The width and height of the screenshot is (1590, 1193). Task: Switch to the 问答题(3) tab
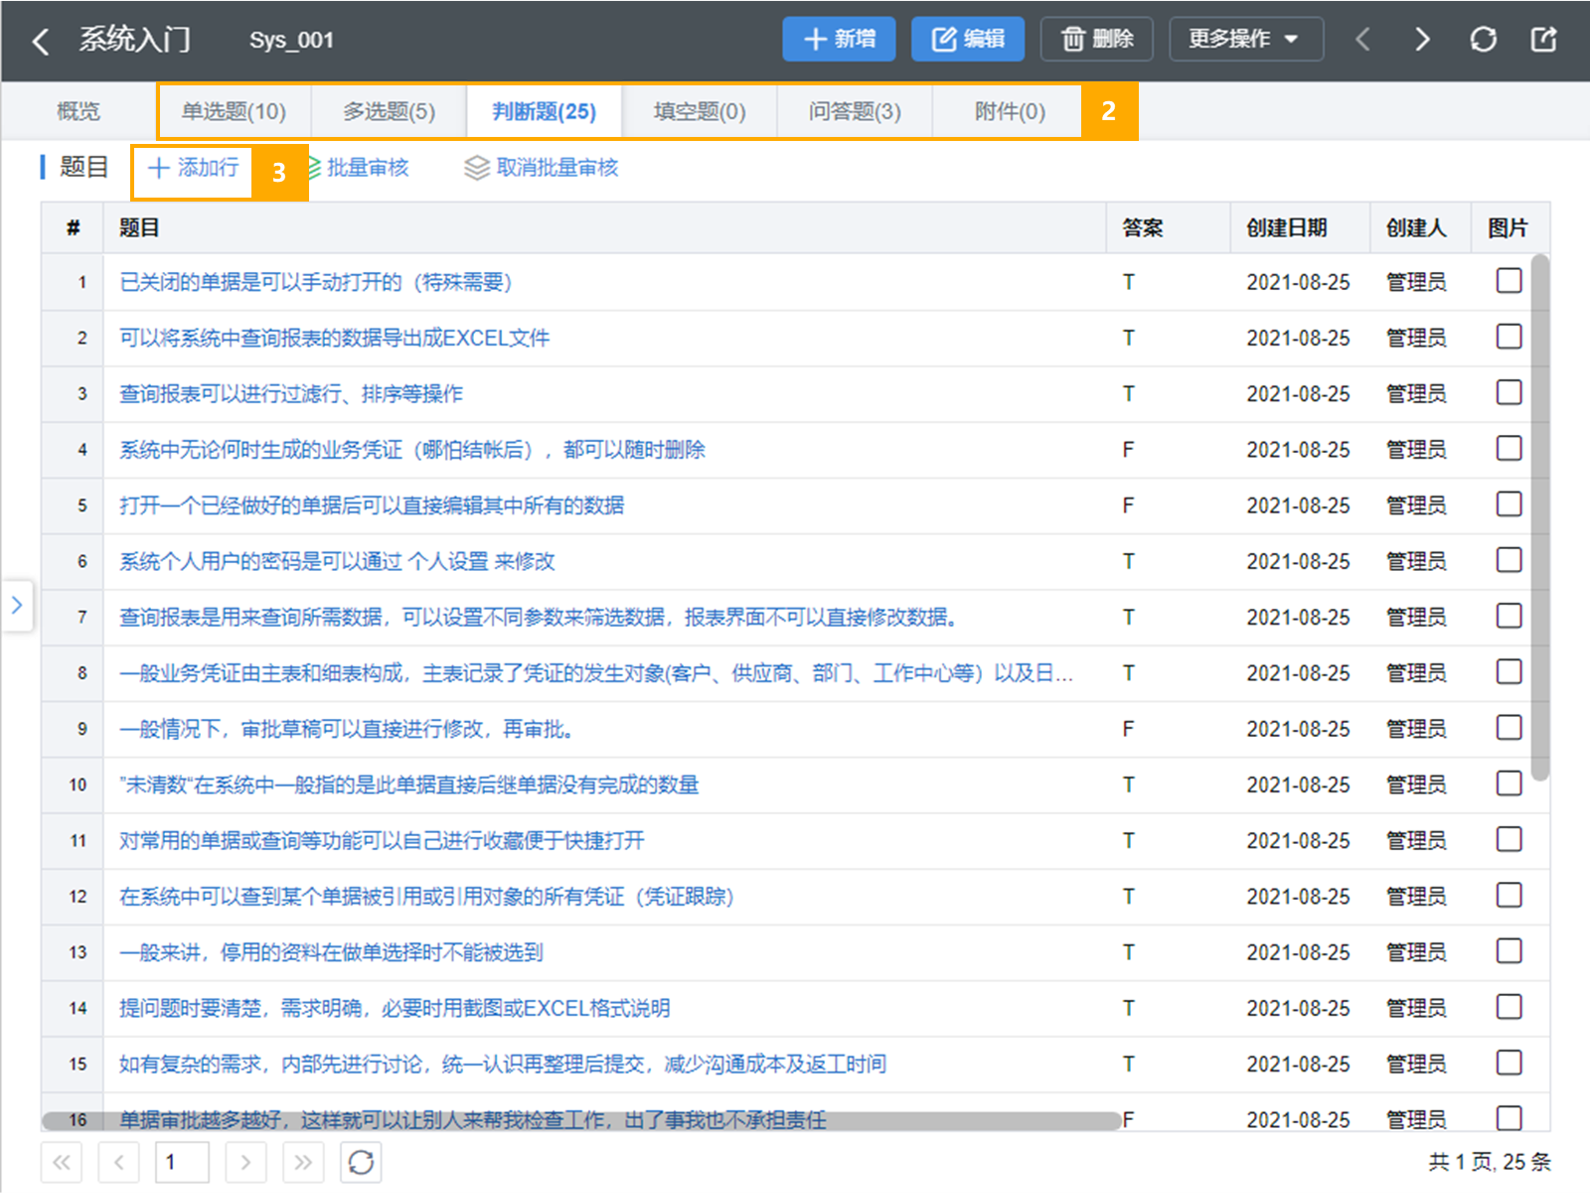(x=855, y=111)
